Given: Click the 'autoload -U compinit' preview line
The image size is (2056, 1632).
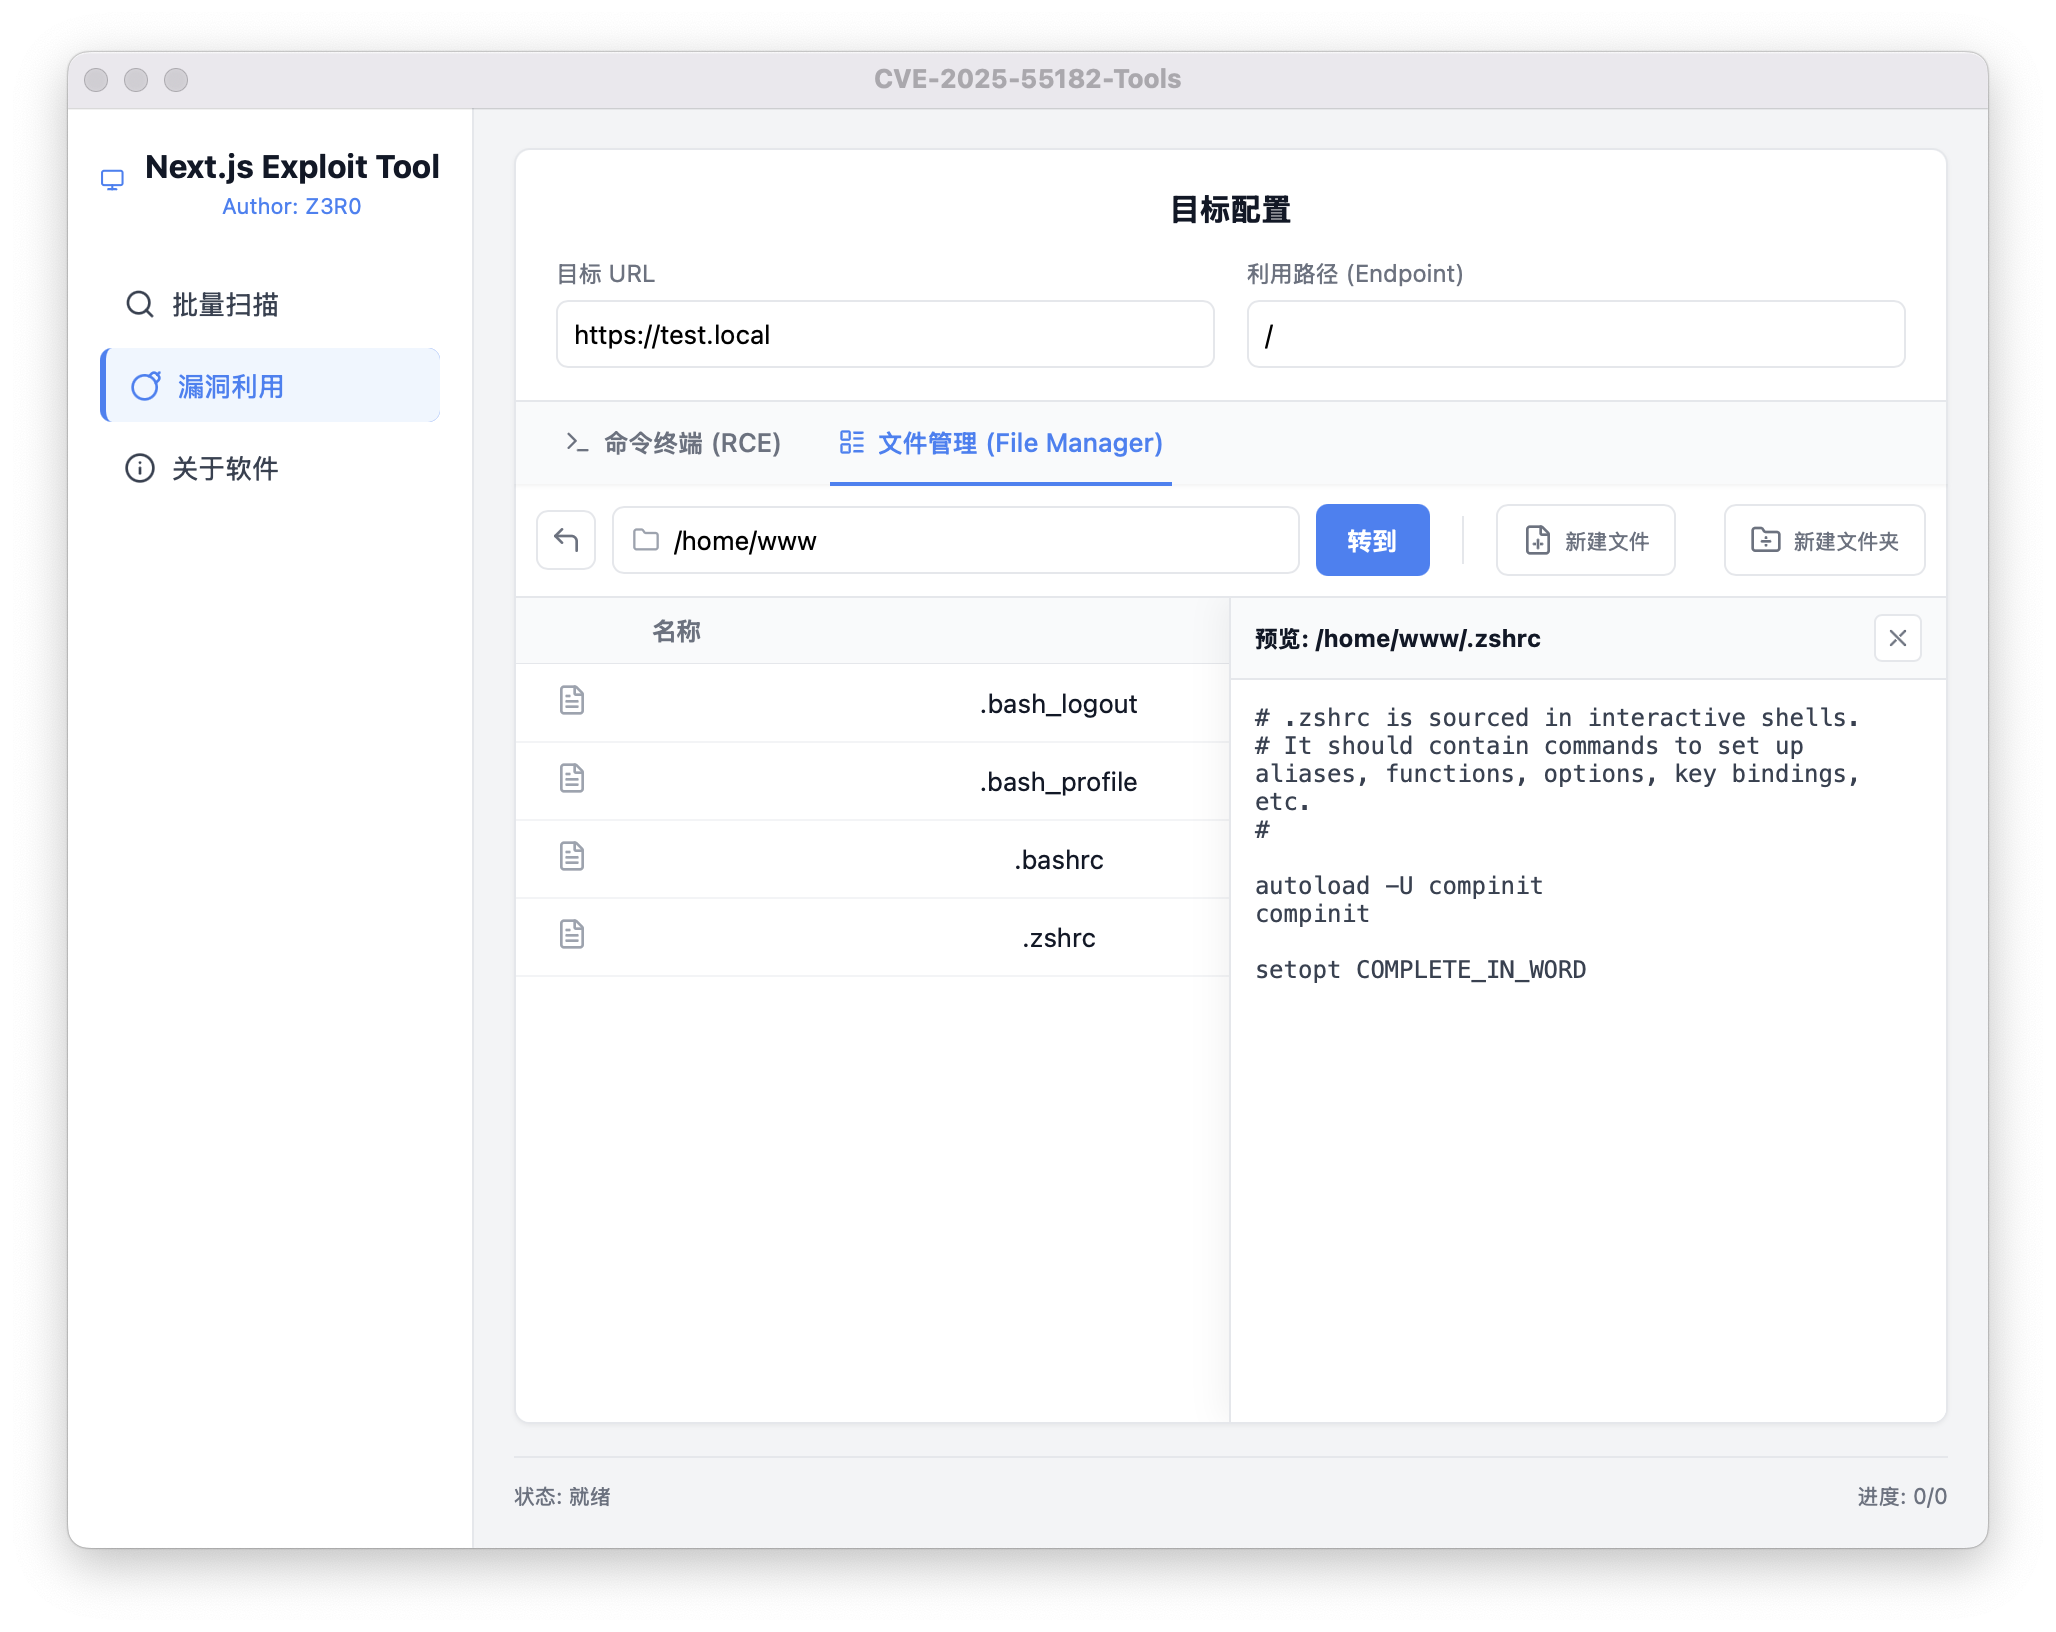Looking at the screenshot, I should coord(1398,886).
